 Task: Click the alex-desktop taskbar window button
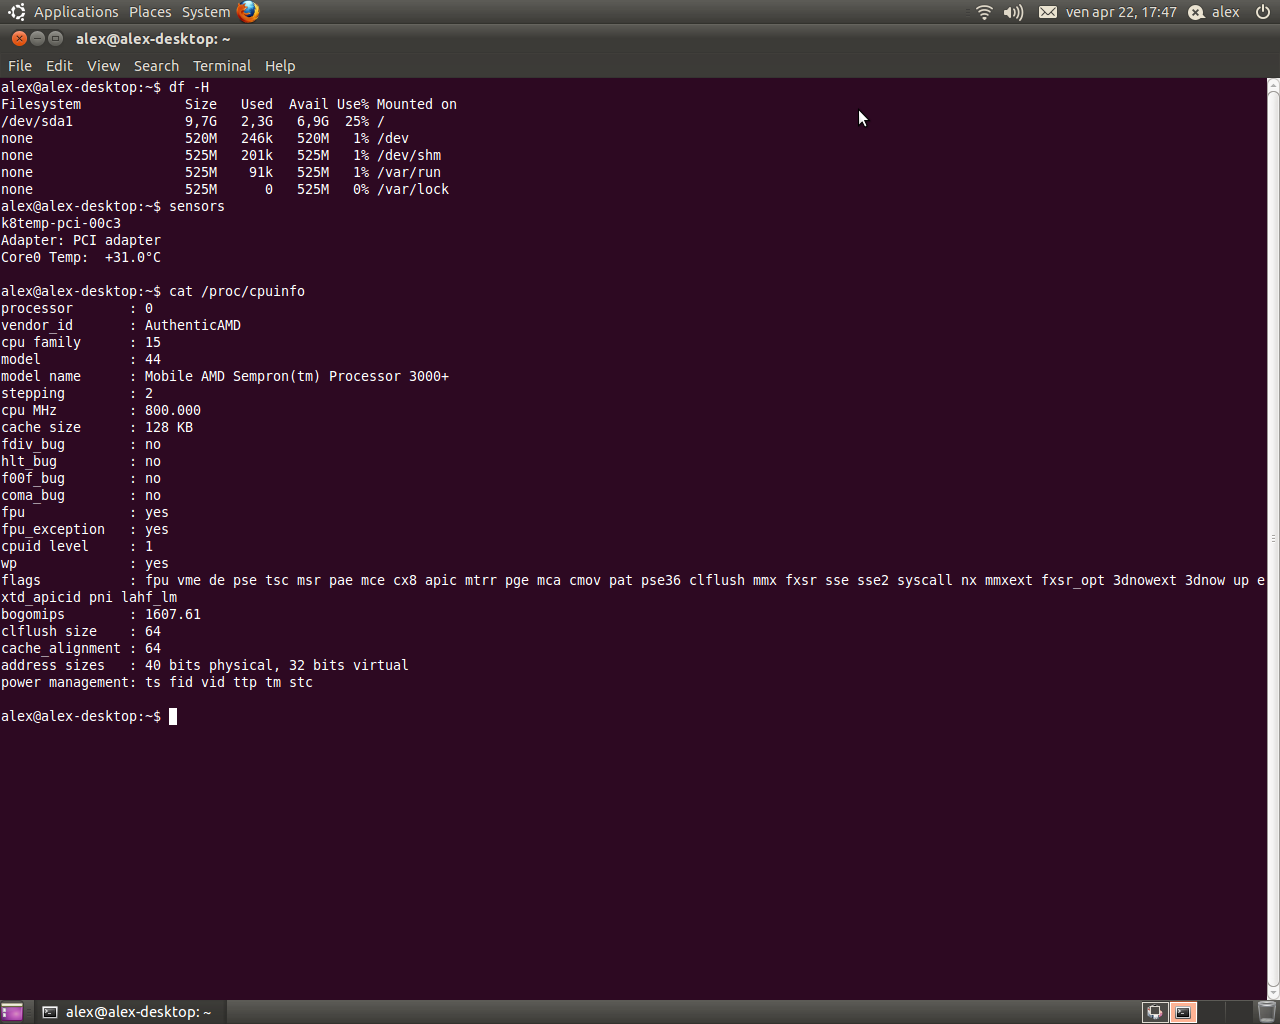click(x=128, y=1012)
